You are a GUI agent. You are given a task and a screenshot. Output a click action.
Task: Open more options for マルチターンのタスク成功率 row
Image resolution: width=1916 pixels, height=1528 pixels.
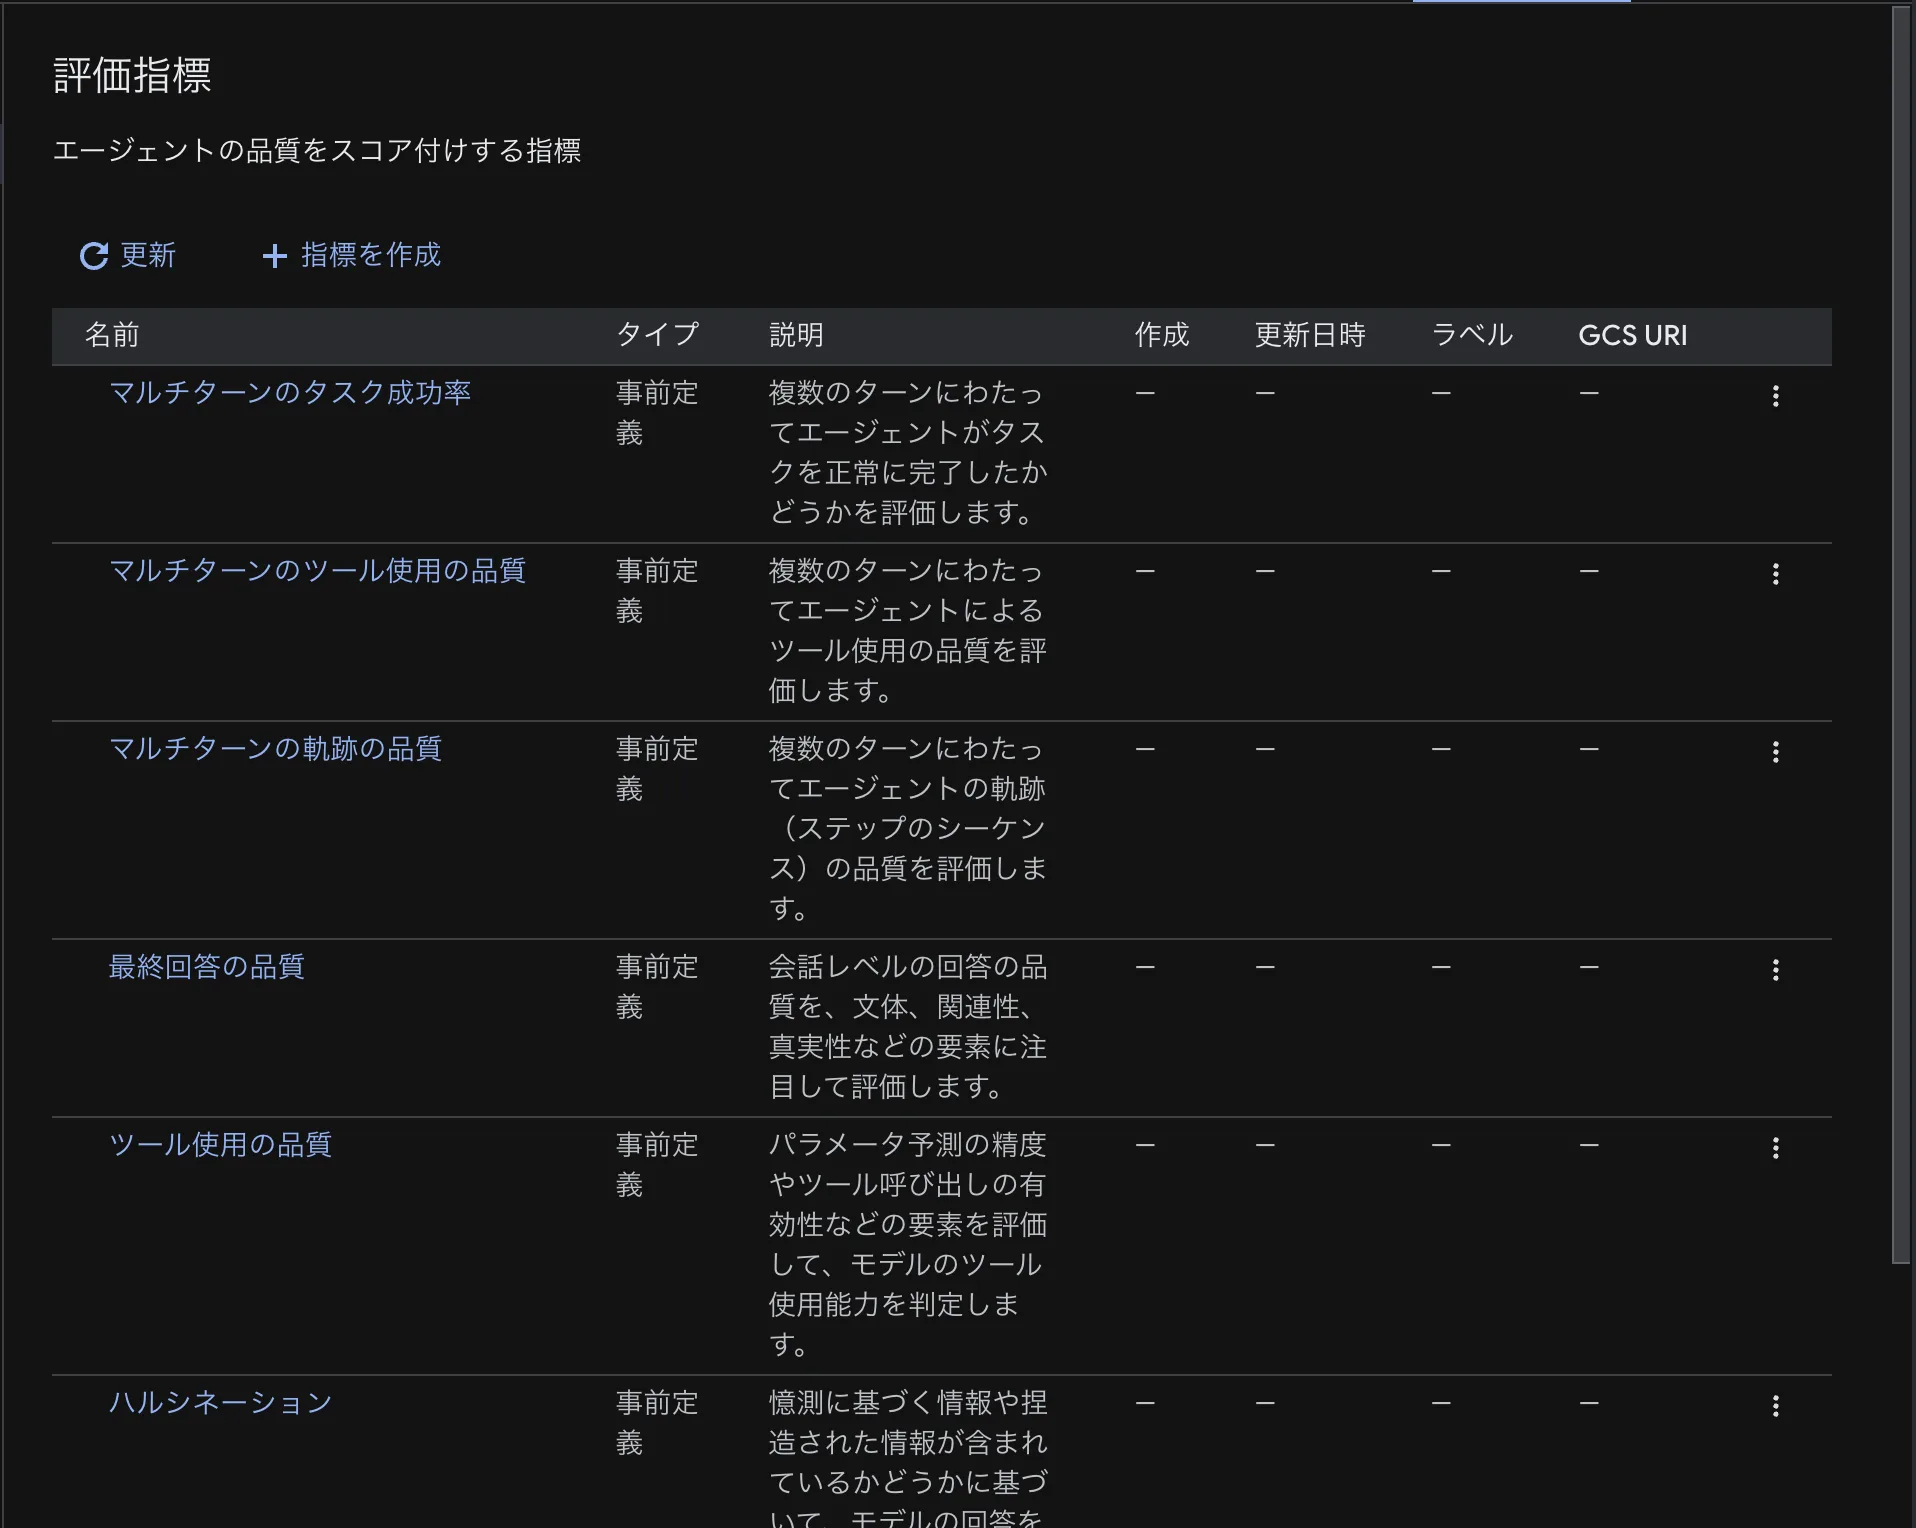1775,396
